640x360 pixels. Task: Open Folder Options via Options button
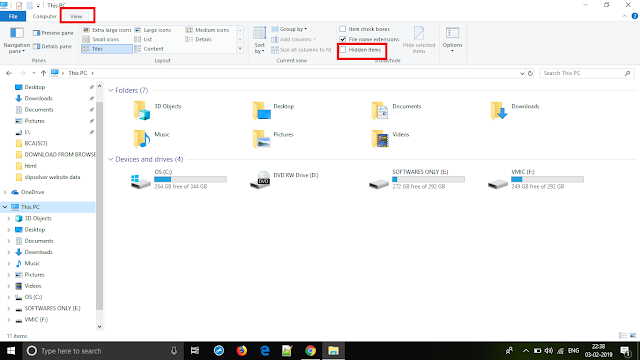(452, 39)
